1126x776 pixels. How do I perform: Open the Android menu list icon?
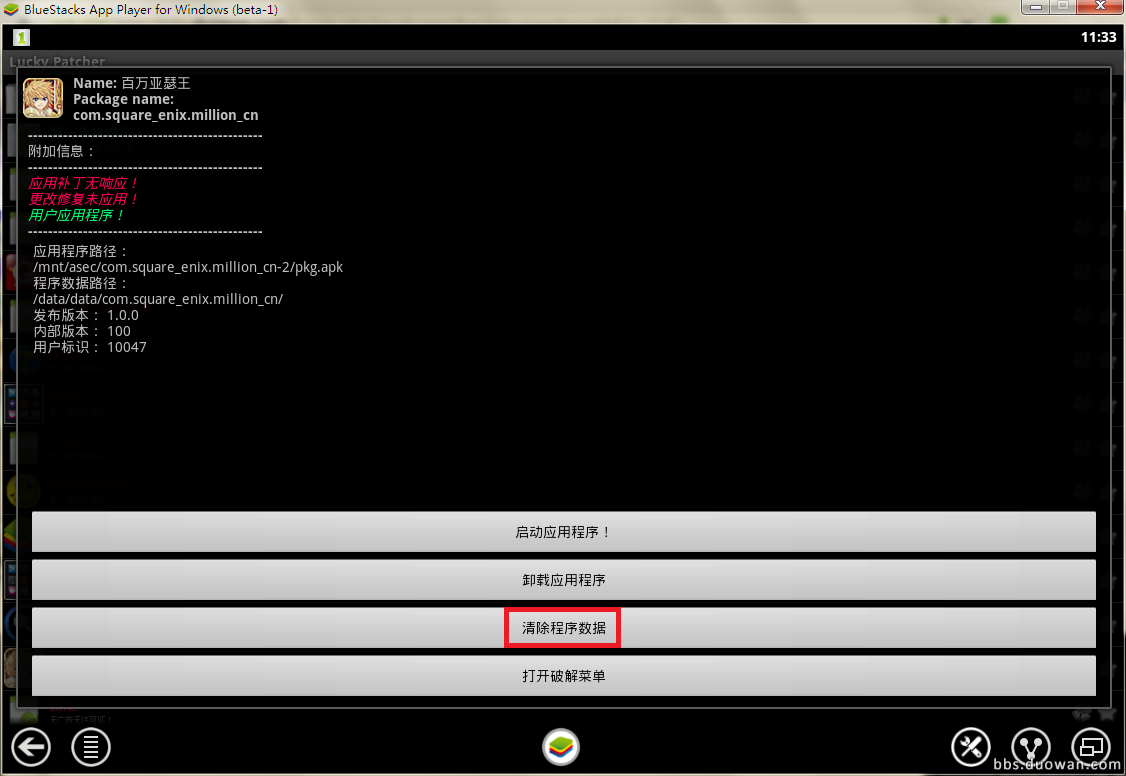91,747
